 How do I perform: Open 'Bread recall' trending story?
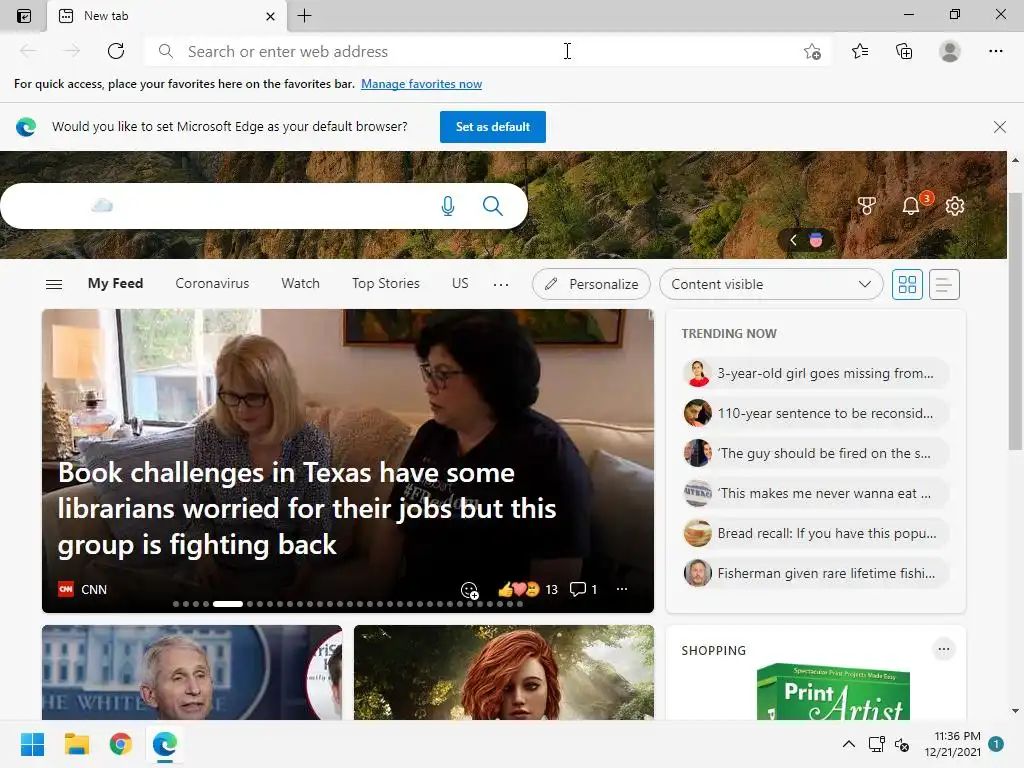point(815,533)
